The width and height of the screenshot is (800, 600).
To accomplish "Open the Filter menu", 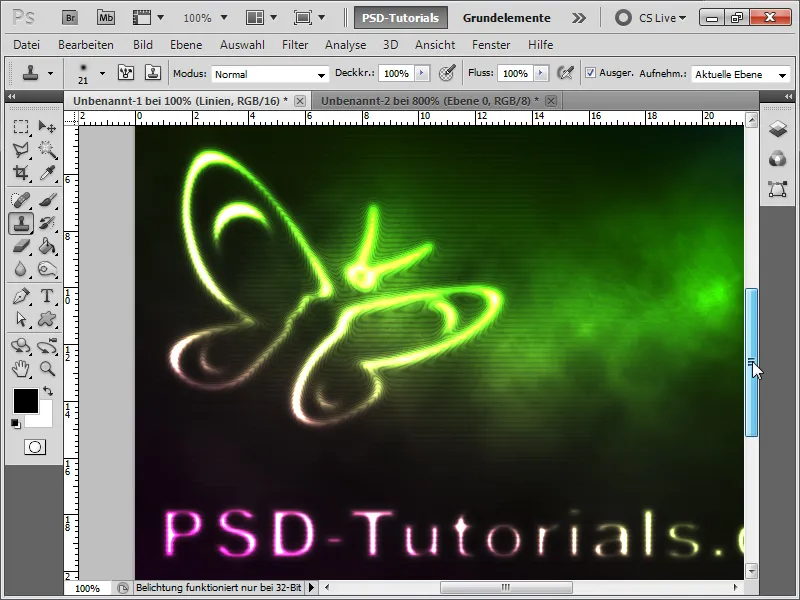I will coord(295,45).
